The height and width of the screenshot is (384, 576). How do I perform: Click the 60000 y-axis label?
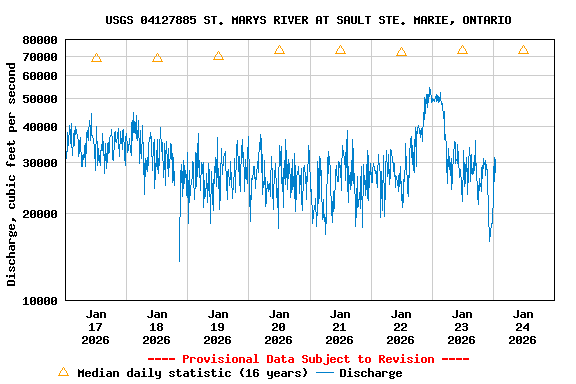click(x=40, y=76)
